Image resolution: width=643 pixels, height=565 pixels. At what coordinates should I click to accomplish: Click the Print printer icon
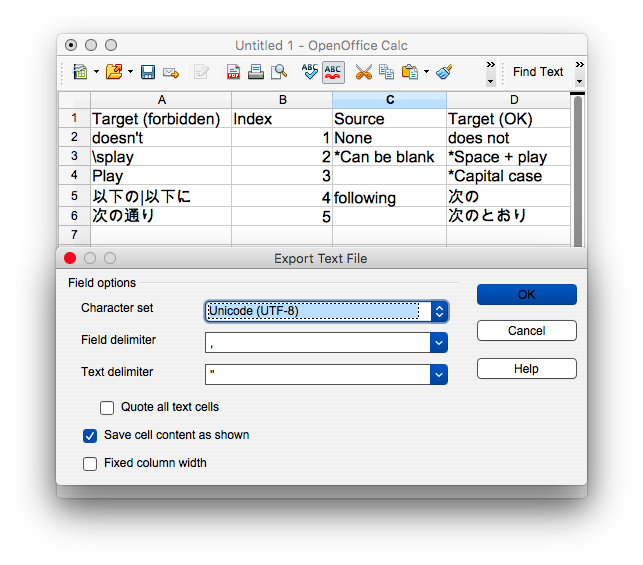[256, 72]
